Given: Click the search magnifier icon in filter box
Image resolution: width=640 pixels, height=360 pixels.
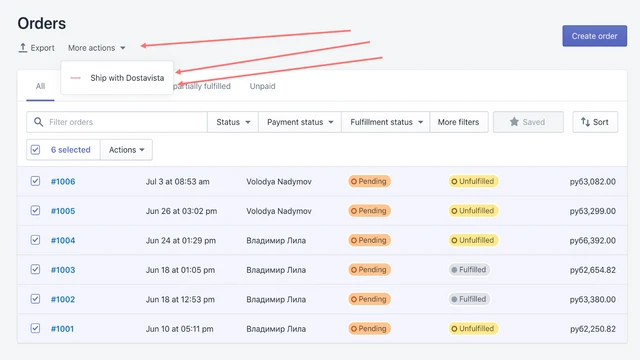Looking at the screenshot, I should click(x=38, y=122).
